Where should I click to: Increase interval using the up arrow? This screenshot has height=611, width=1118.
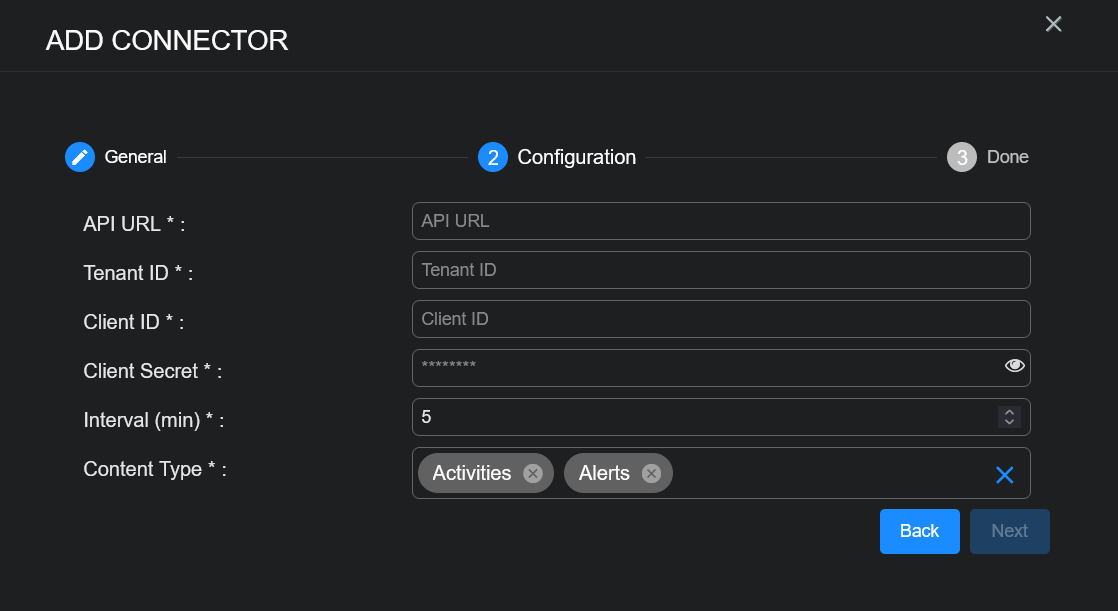(x=1009, y=412)
